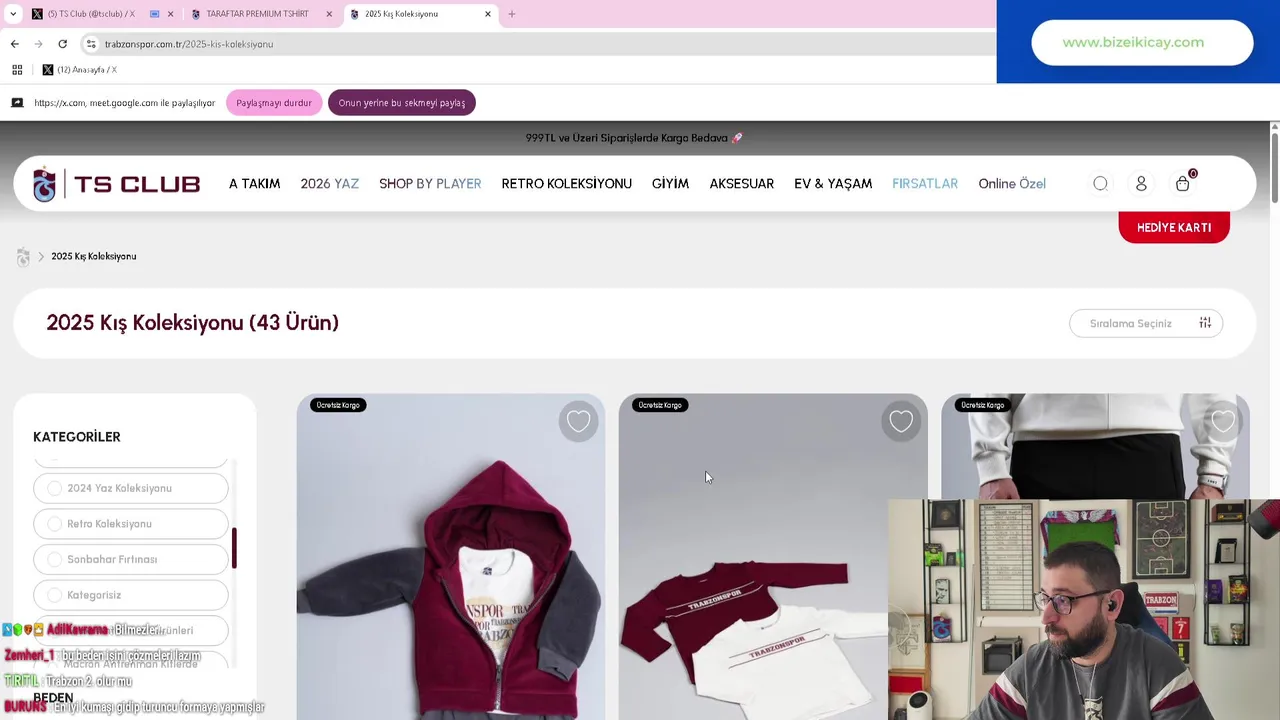Open the EV & YAŞAM menu
Image resolution: width=1280 pixels, height=720 pixels.
pos(833,184)
